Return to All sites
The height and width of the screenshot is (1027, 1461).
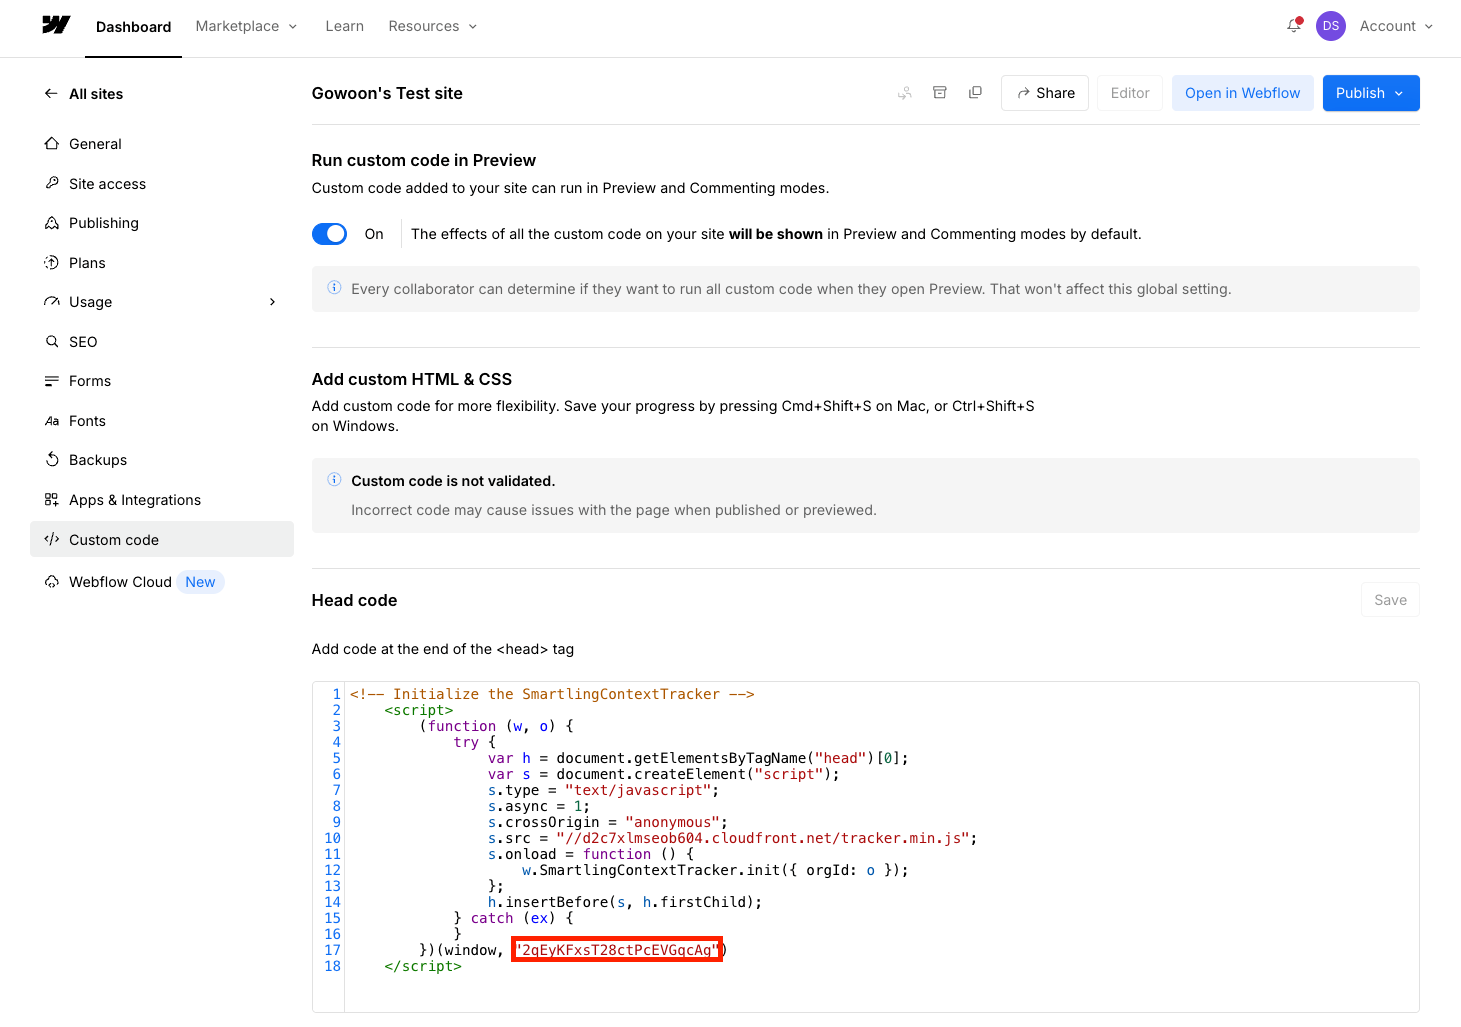[x=96, y=94]
